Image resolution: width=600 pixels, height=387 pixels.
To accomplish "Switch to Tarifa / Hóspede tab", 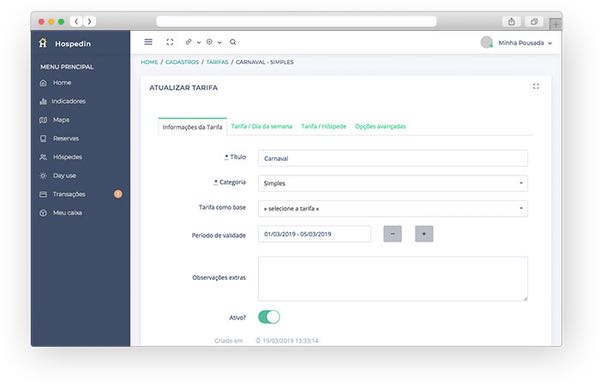I will tap(324, 126).
